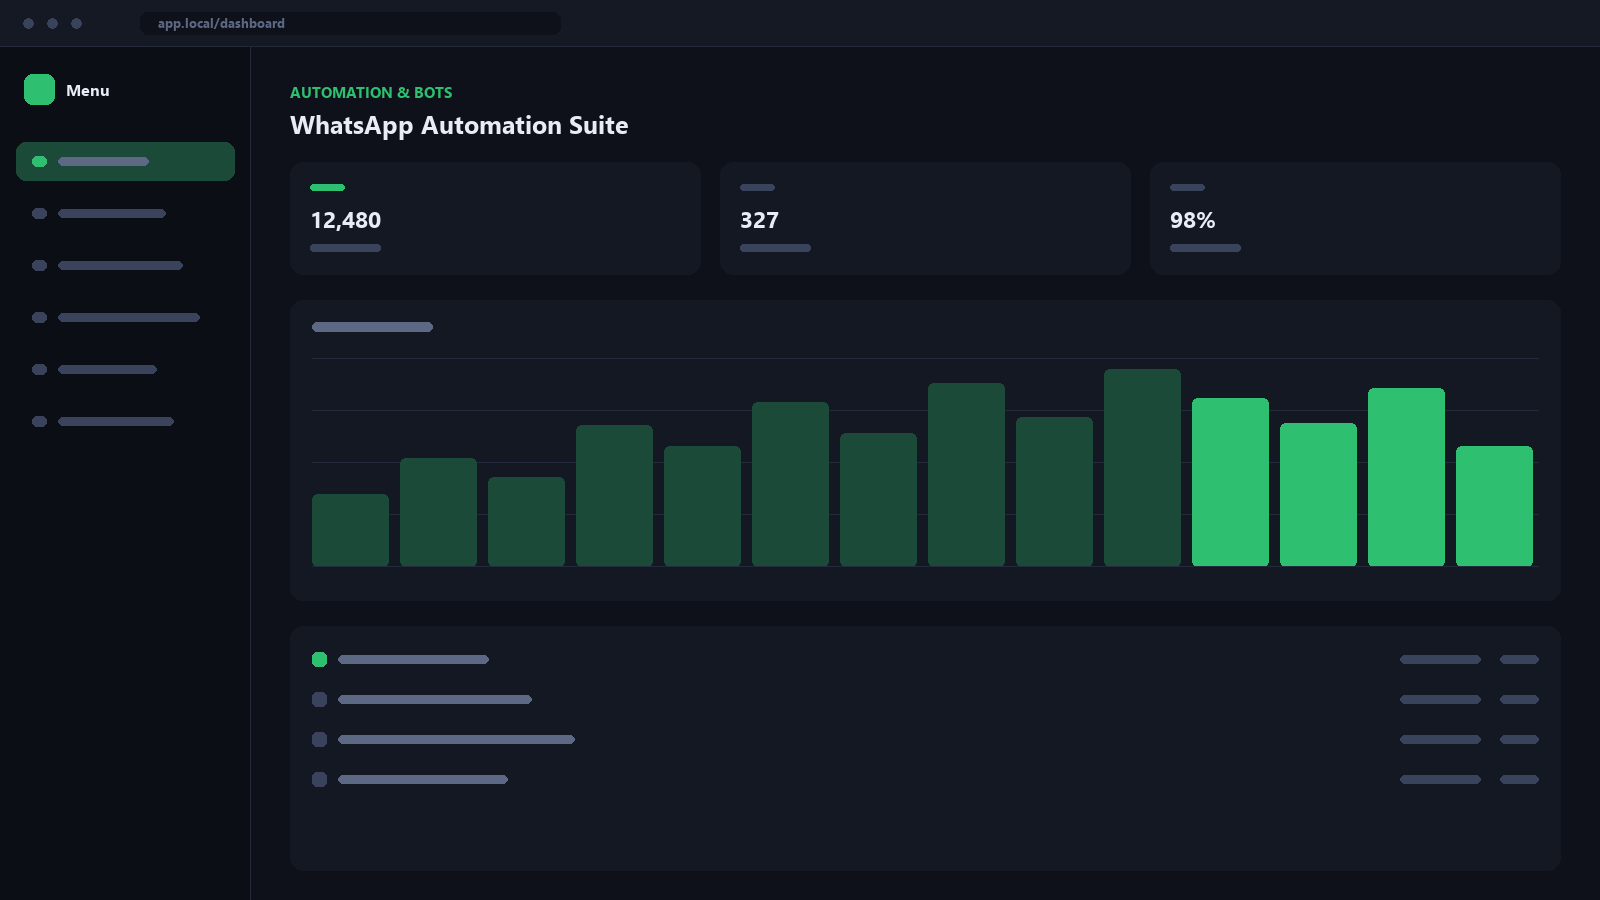Click the AUTOMATION & BOTS breadcrumb label
Screen dimensions: 1600x900
[x=371, y=92]
